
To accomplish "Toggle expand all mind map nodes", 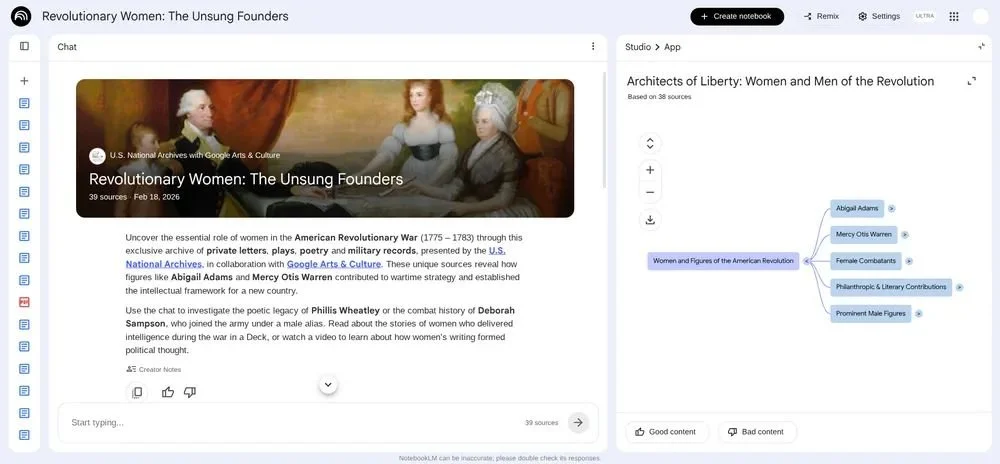I will pos(650,143).
